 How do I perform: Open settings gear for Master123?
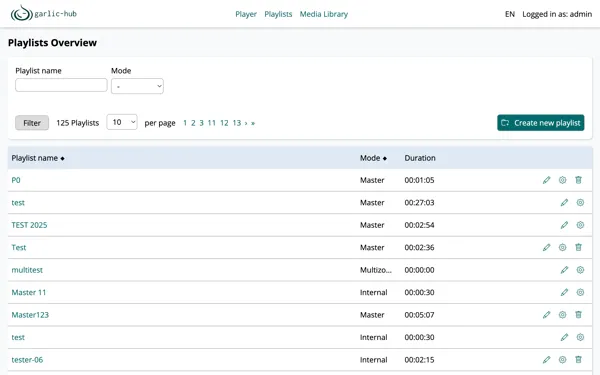tap(562, 315)
